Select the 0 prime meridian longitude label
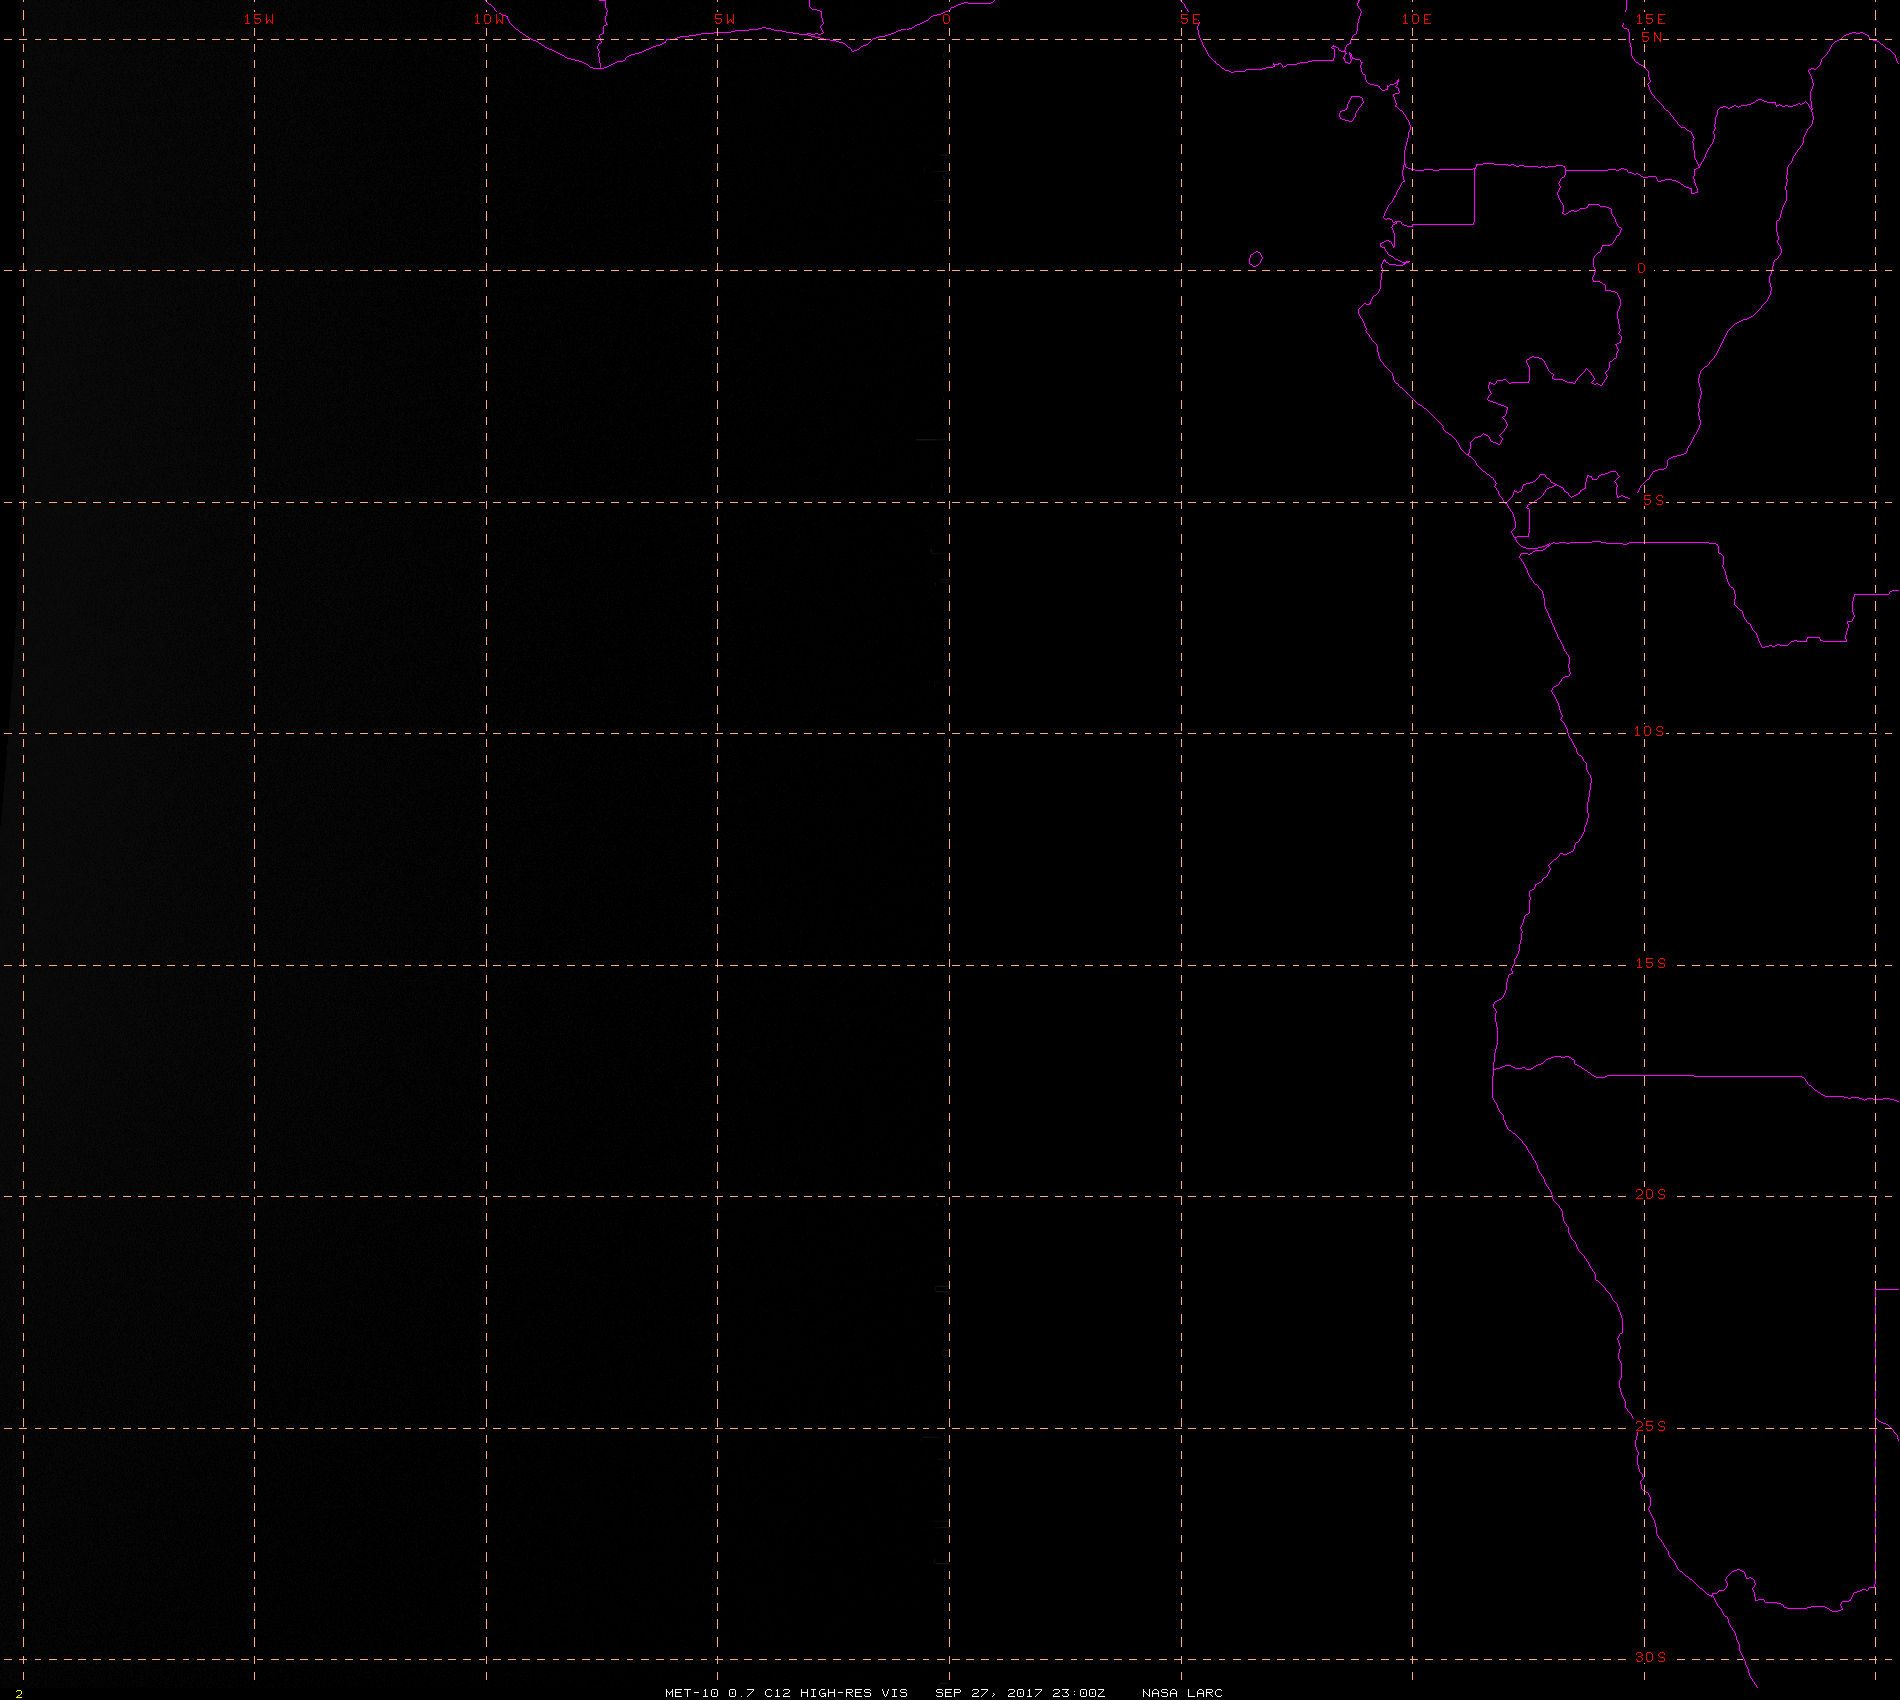This screenshot has width=1900, height=1700. click(946, 19)
